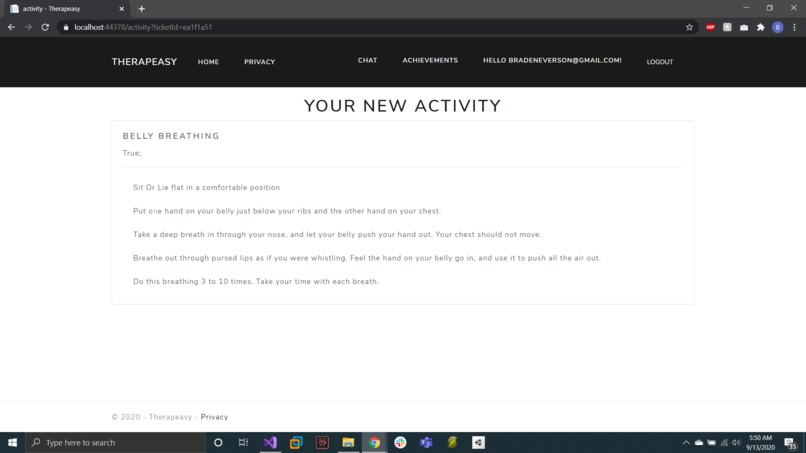This screenshot has width=806, height=453.
Task: Click the 'True;' text
Action: (132, 153)
